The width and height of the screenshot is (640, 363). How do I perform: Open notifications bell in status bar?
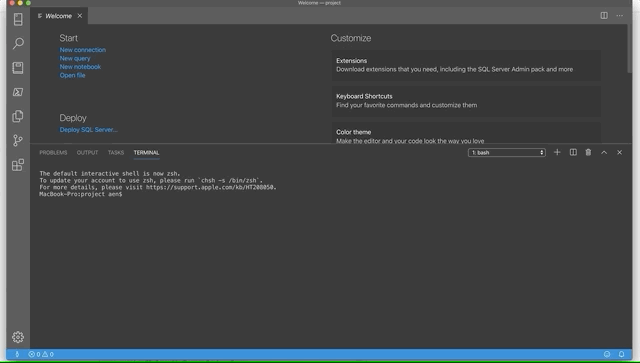coord(621,354)
